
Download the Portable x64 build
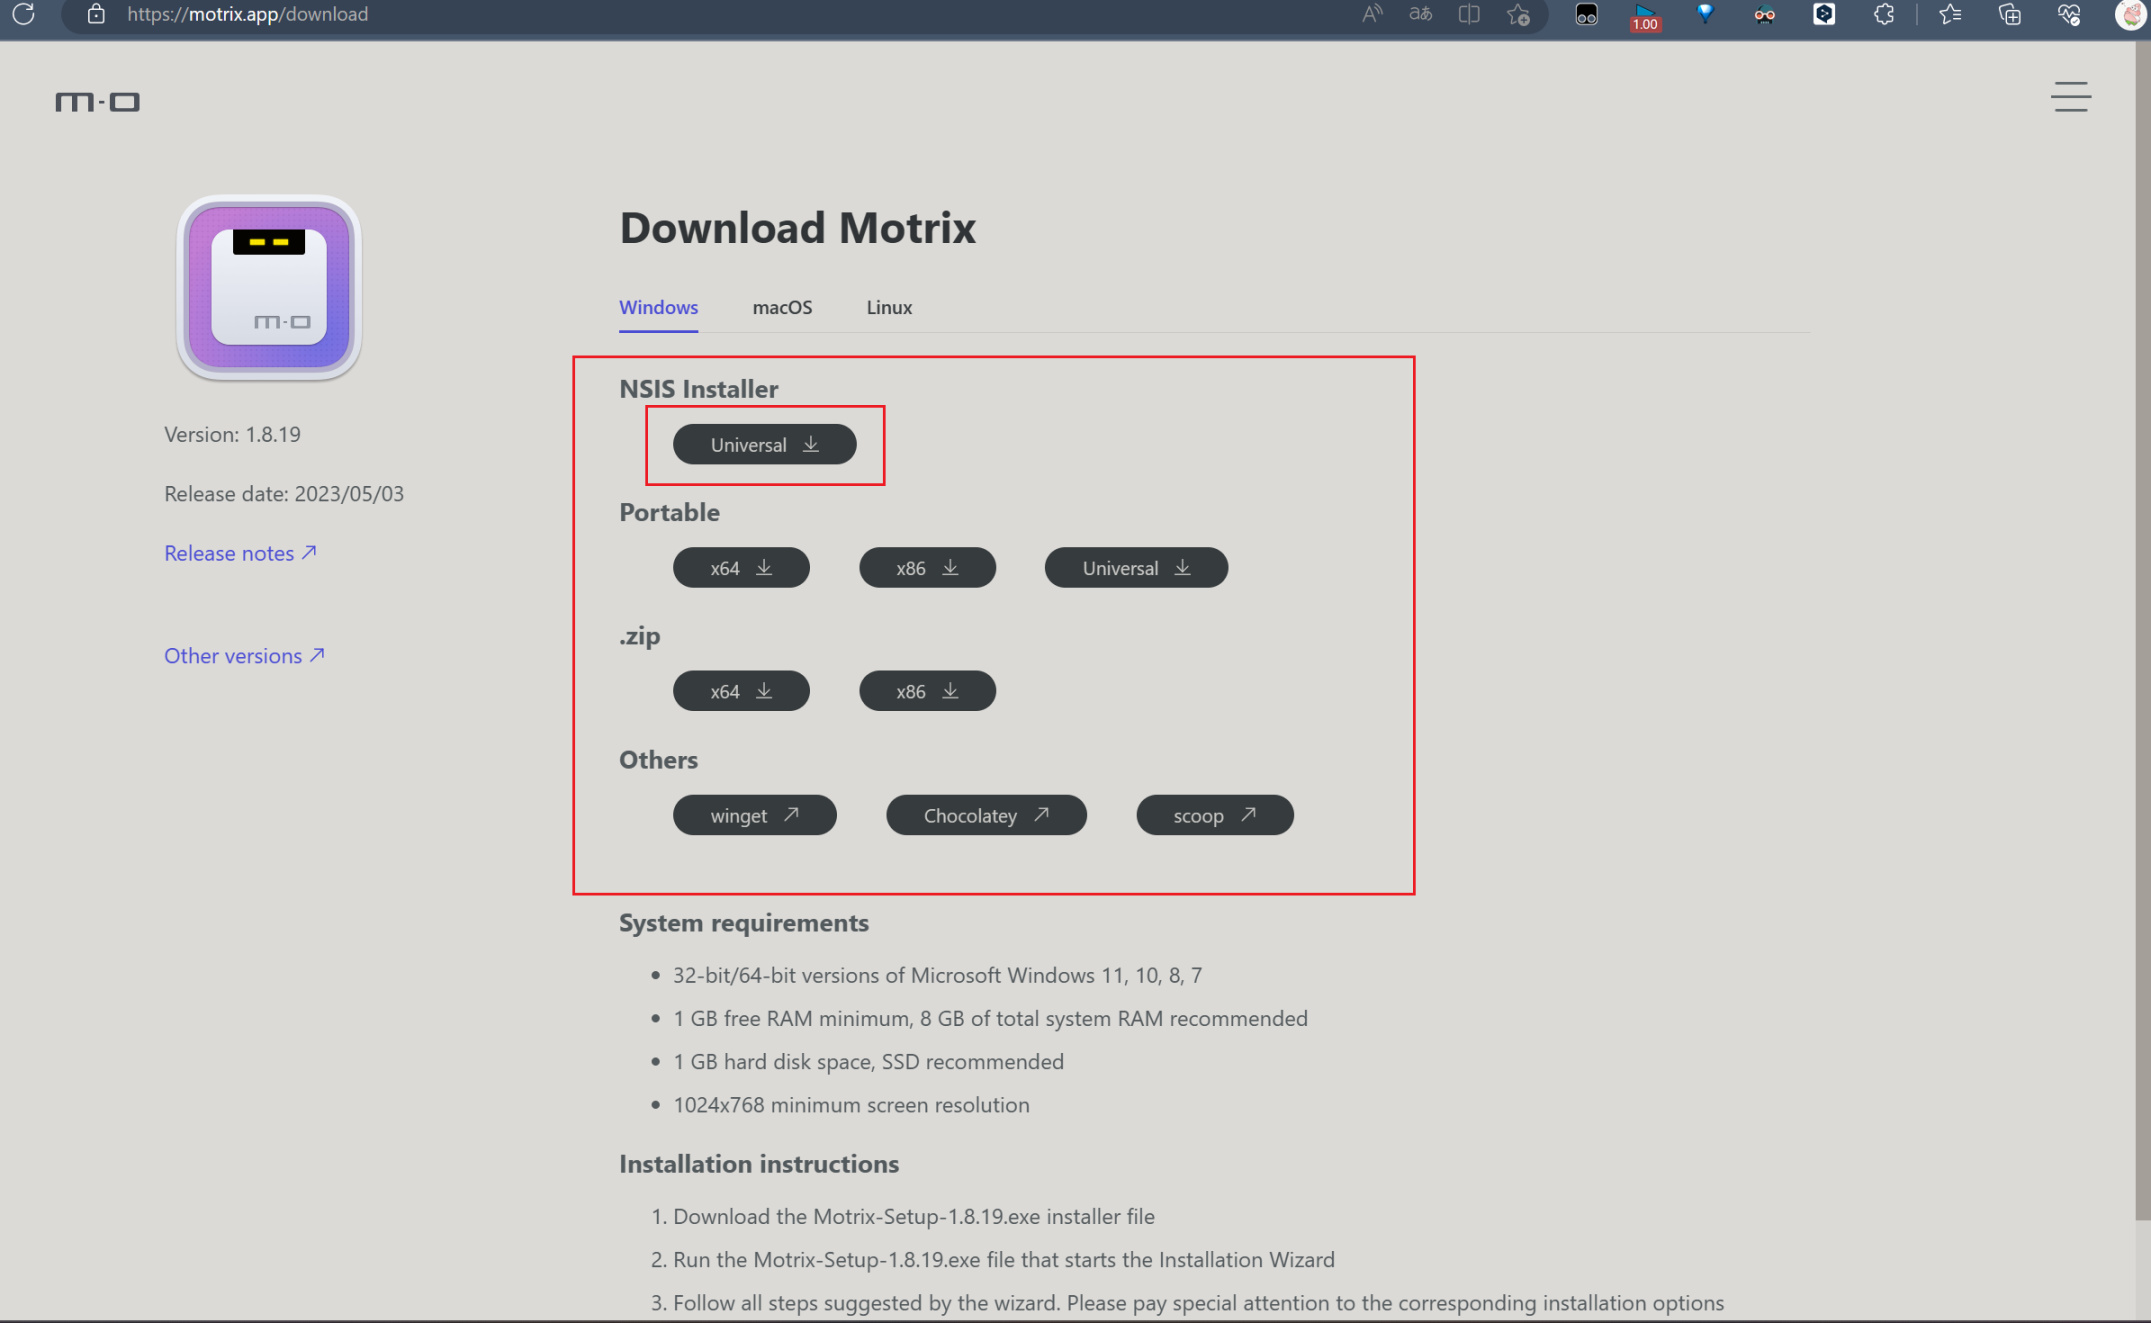pos(741,568)
